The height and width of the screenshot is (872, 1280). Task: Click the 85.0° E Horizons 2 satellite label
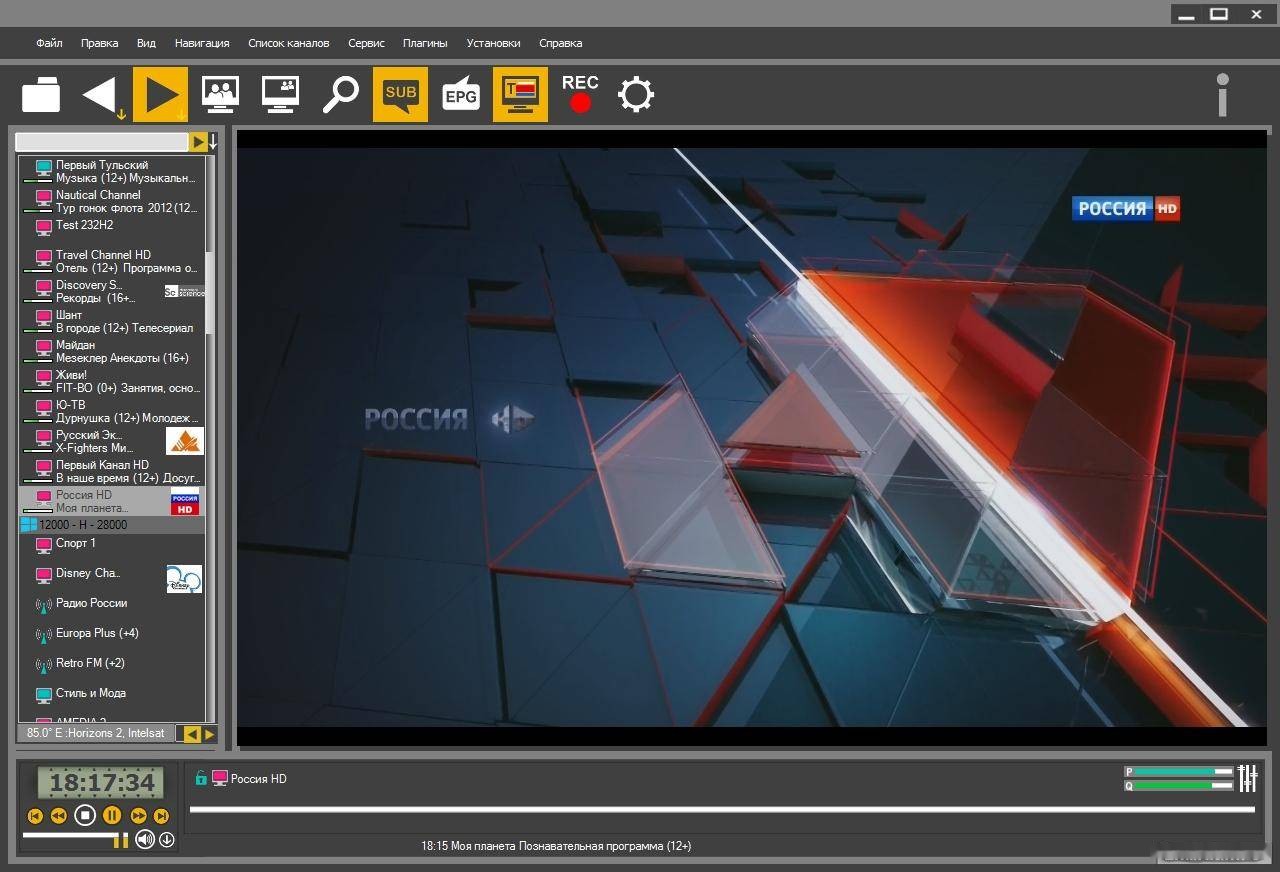[96, 733]
